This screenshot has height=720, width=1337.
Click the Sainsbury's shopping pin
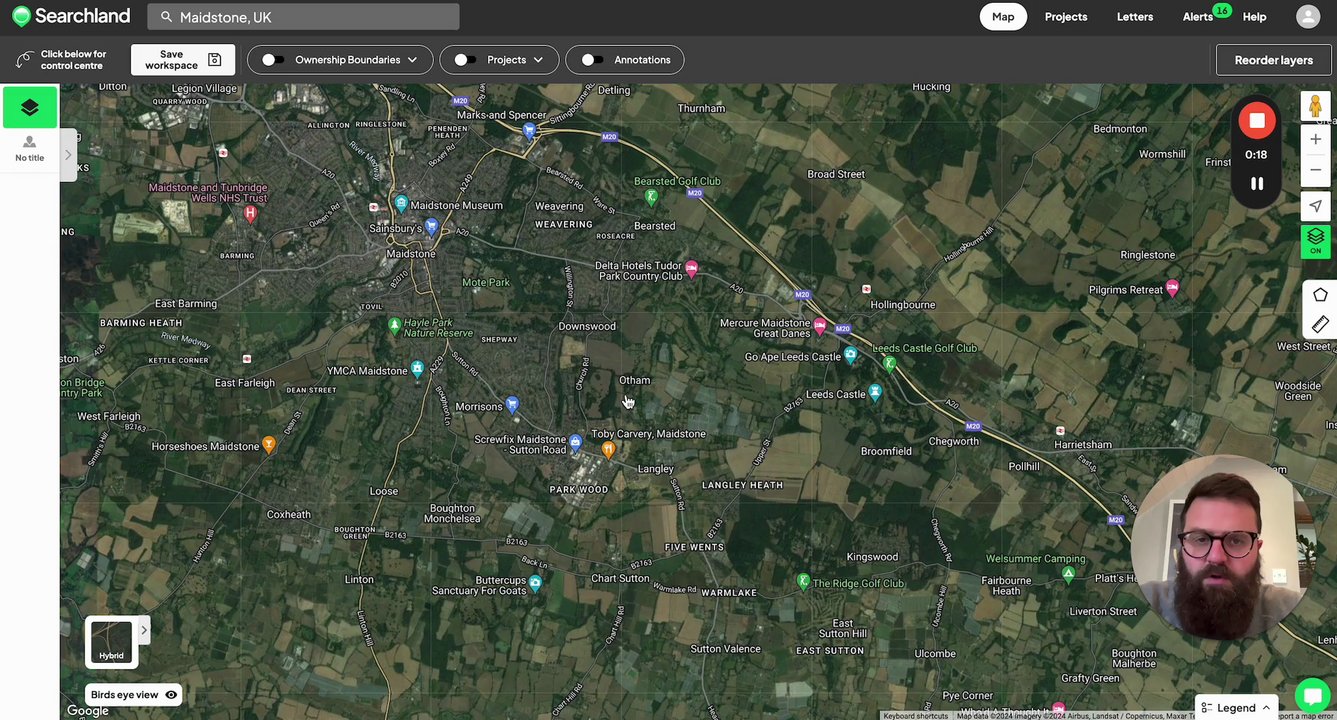(432, 227)
